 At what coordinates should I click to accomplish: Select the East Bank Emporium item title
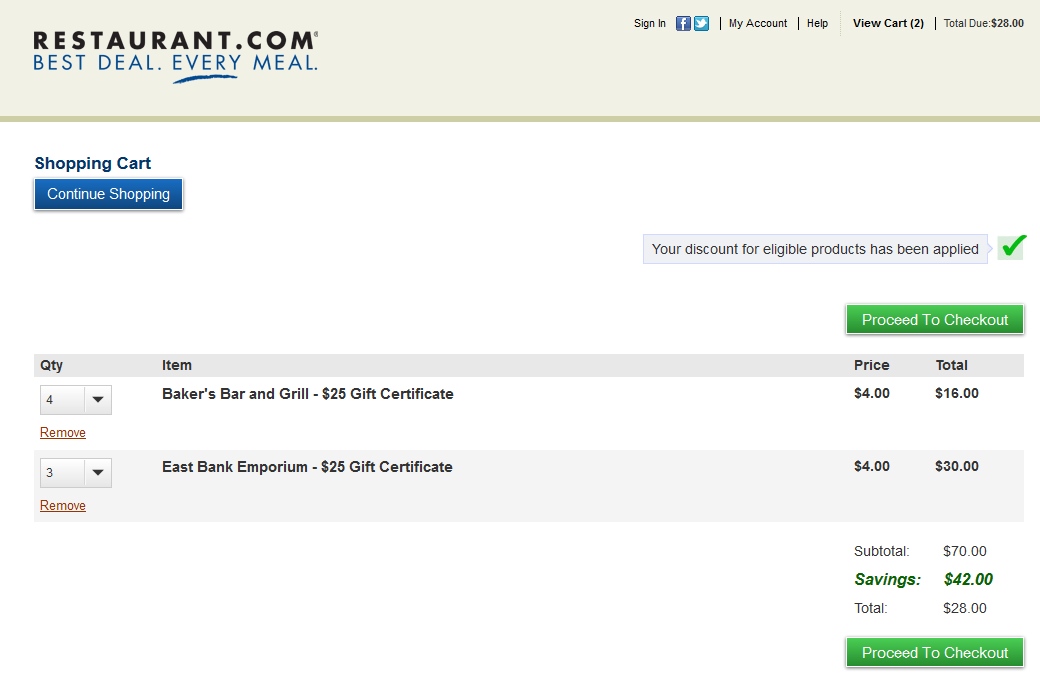pyautogui.click(x=307, y=467)
